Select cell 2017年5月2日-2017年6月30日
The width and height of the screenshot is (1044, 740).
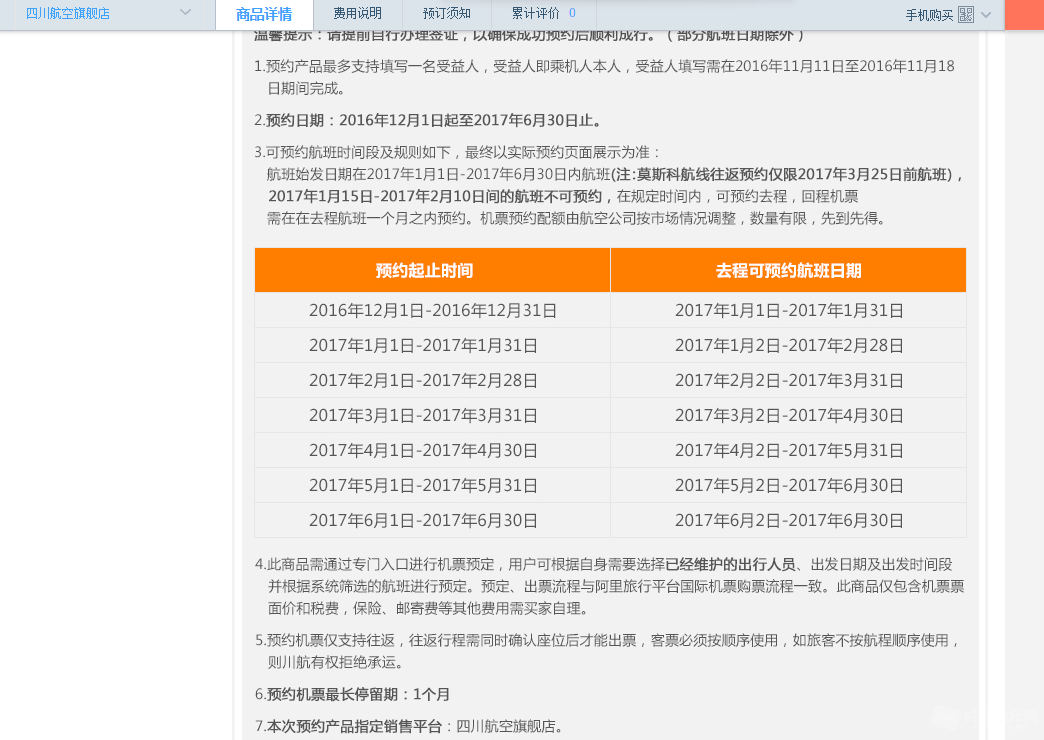[x=788, y=486]
